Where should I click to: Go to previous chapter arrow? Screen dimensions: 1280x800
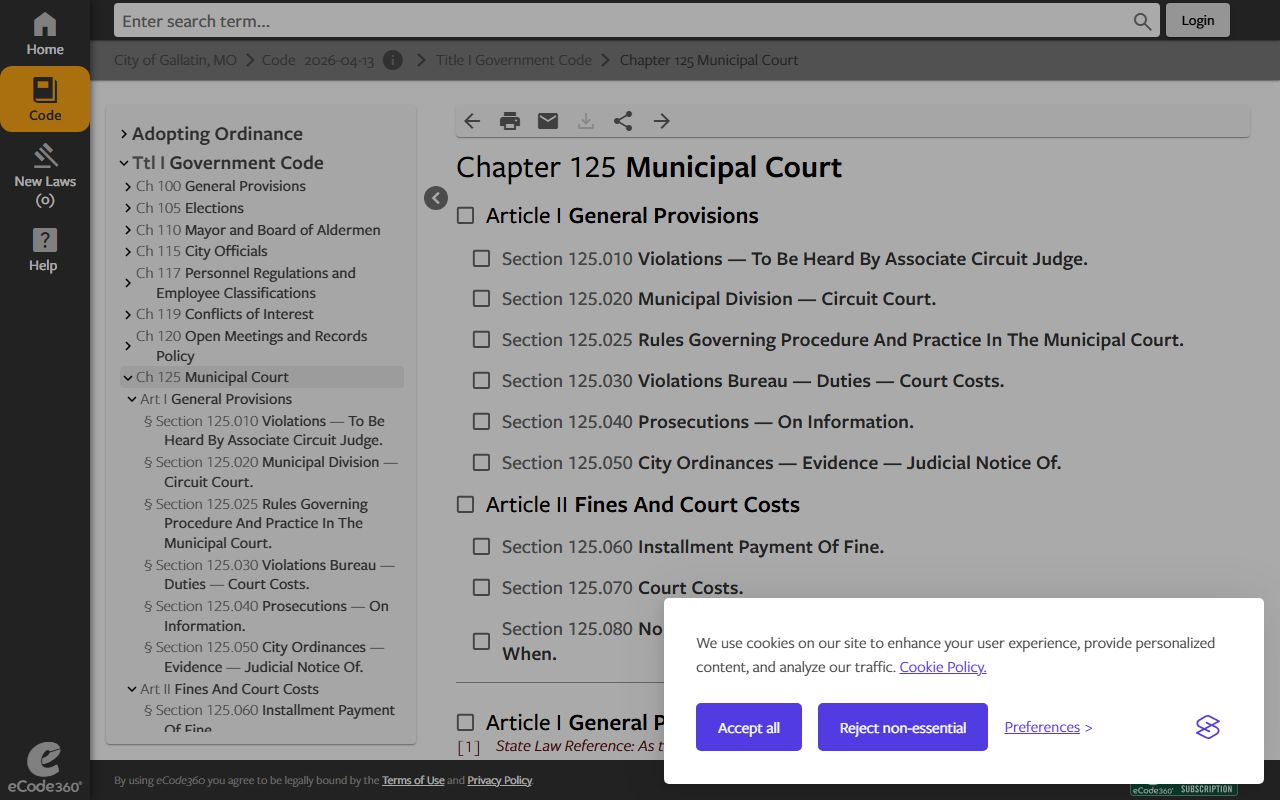coord(472,121)
